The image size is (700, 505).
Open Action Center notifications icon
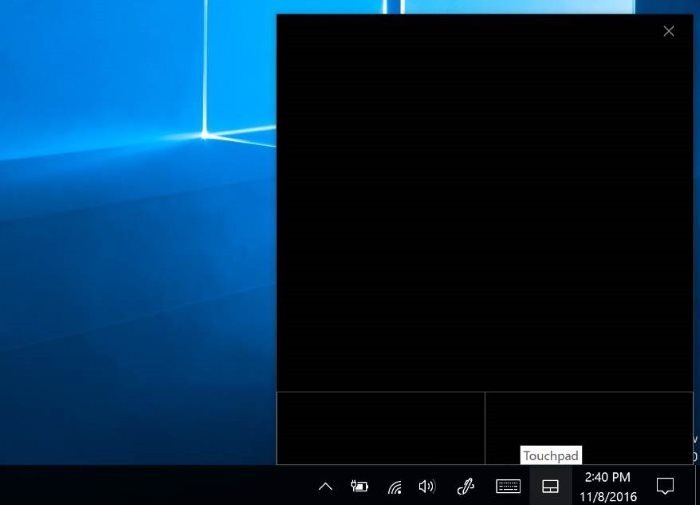[665, 486]
